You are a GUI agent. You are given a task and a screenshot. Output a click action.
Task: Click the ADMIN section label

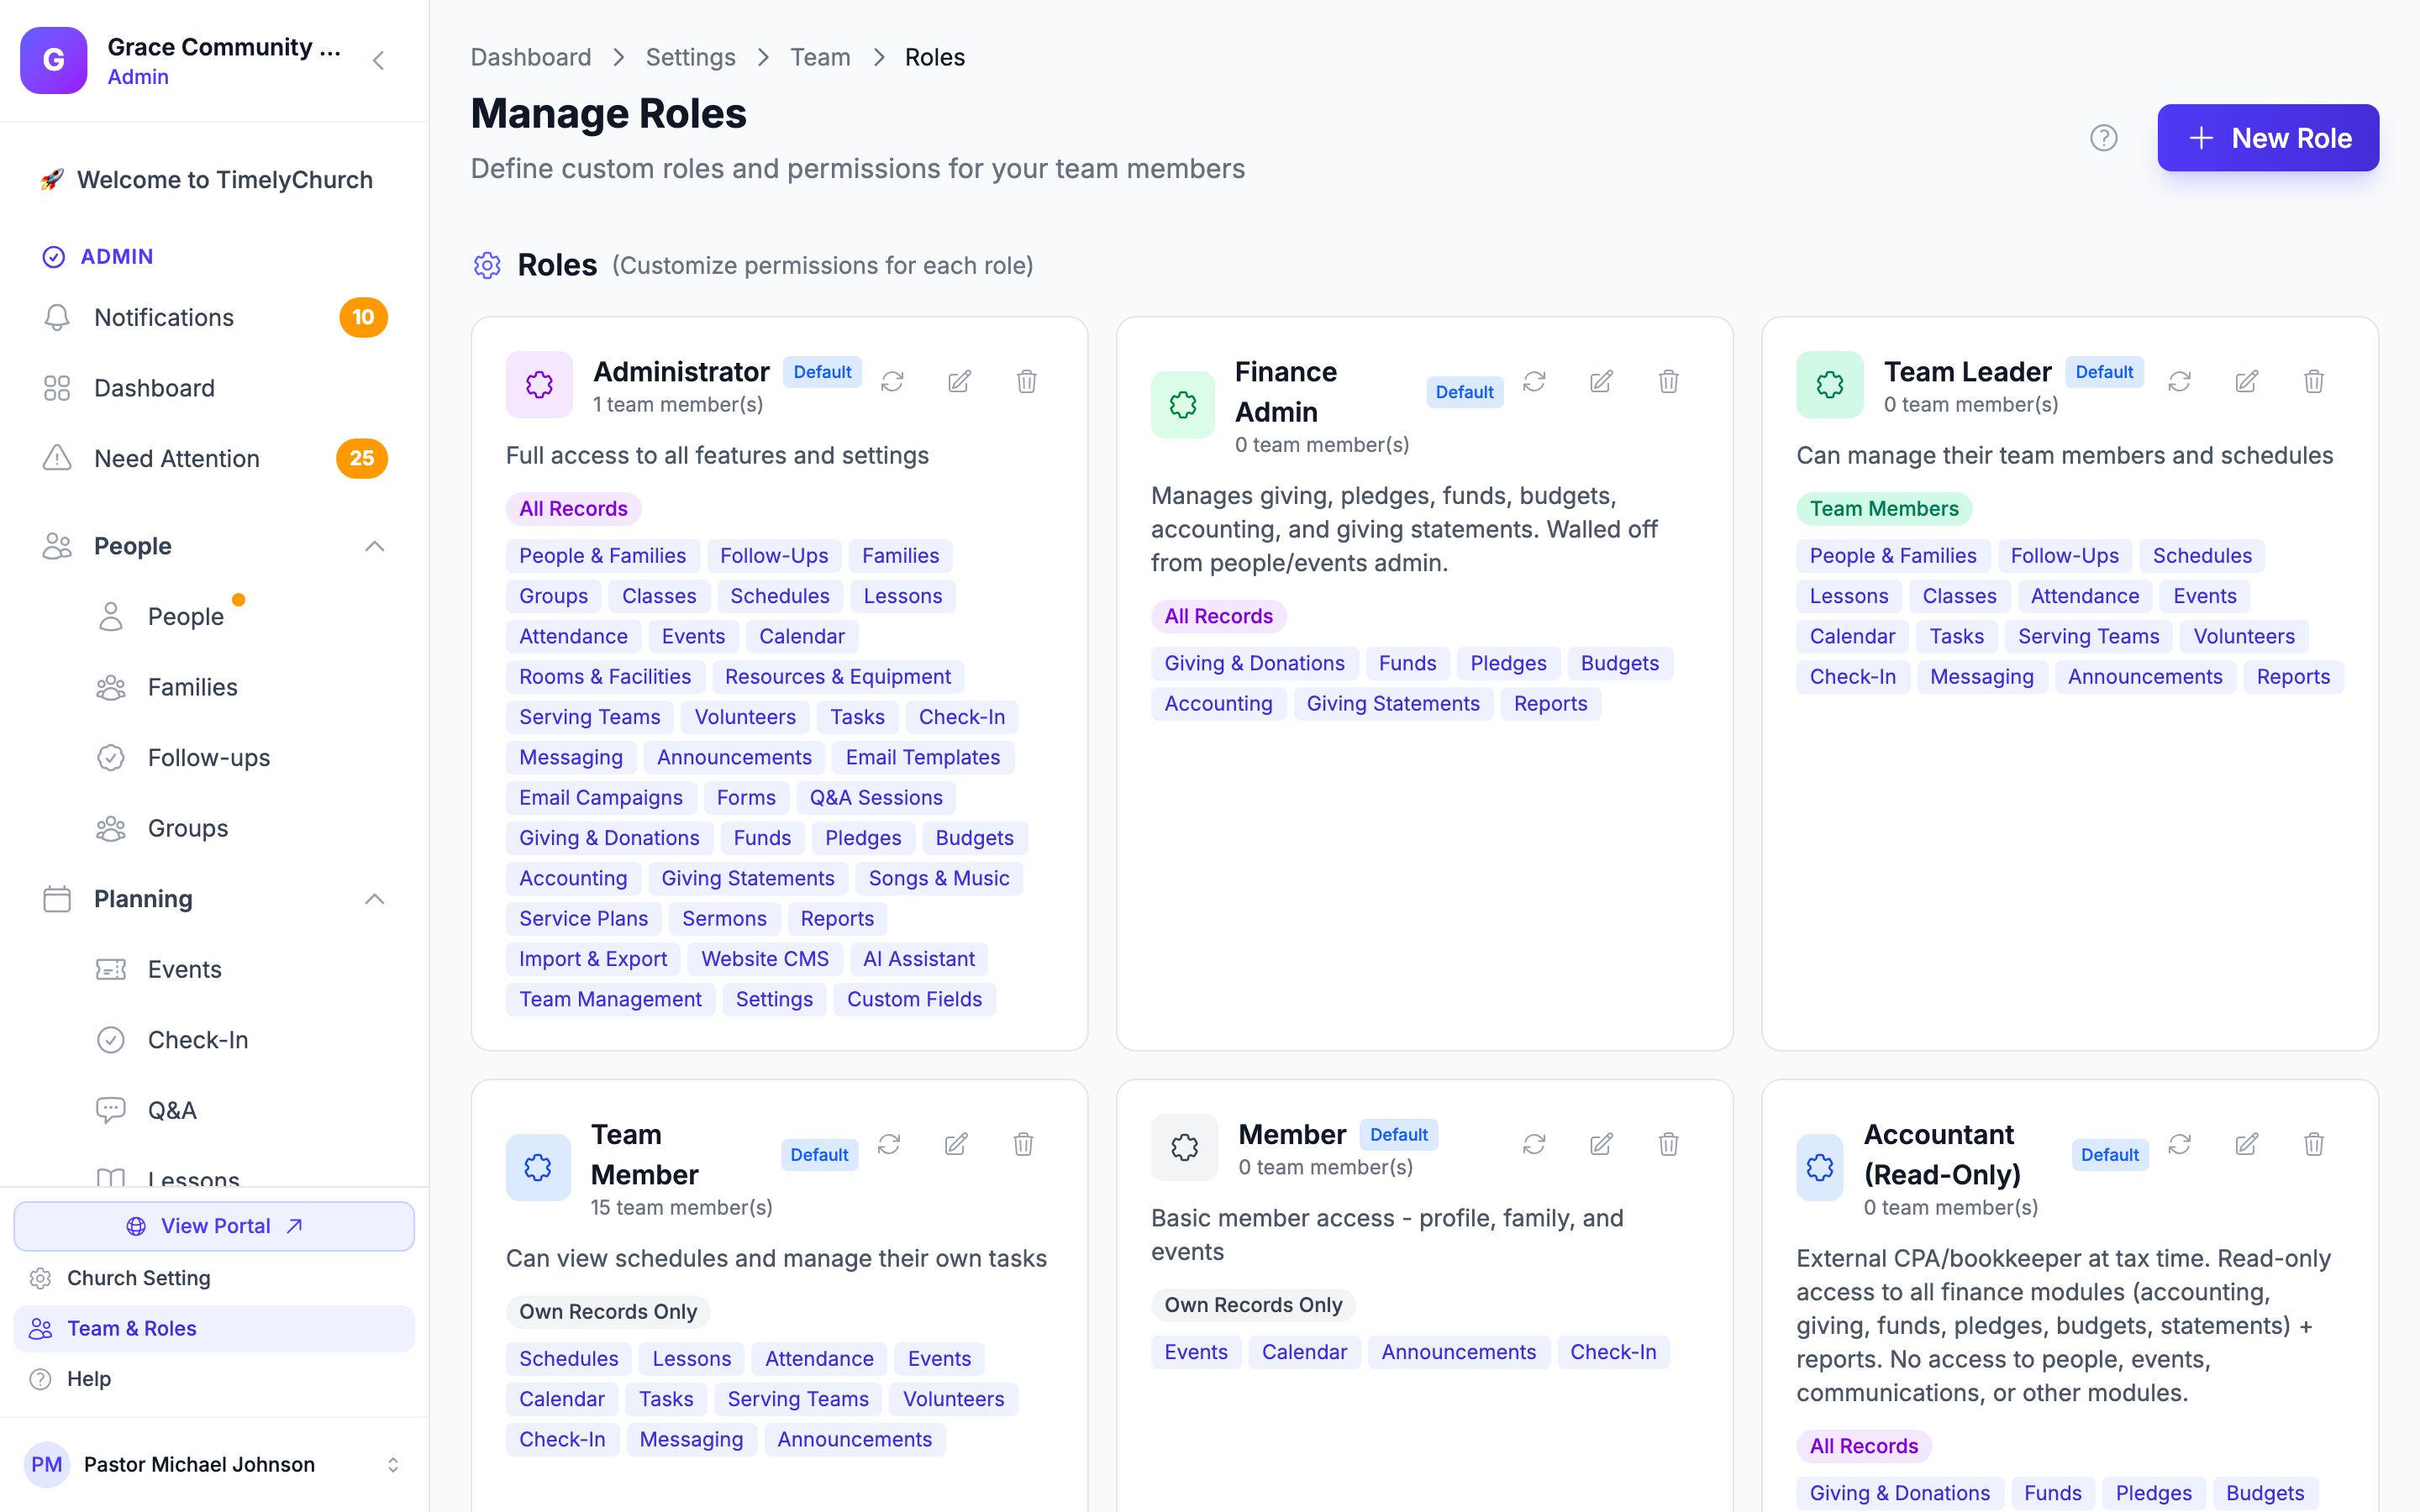point(117,256)
